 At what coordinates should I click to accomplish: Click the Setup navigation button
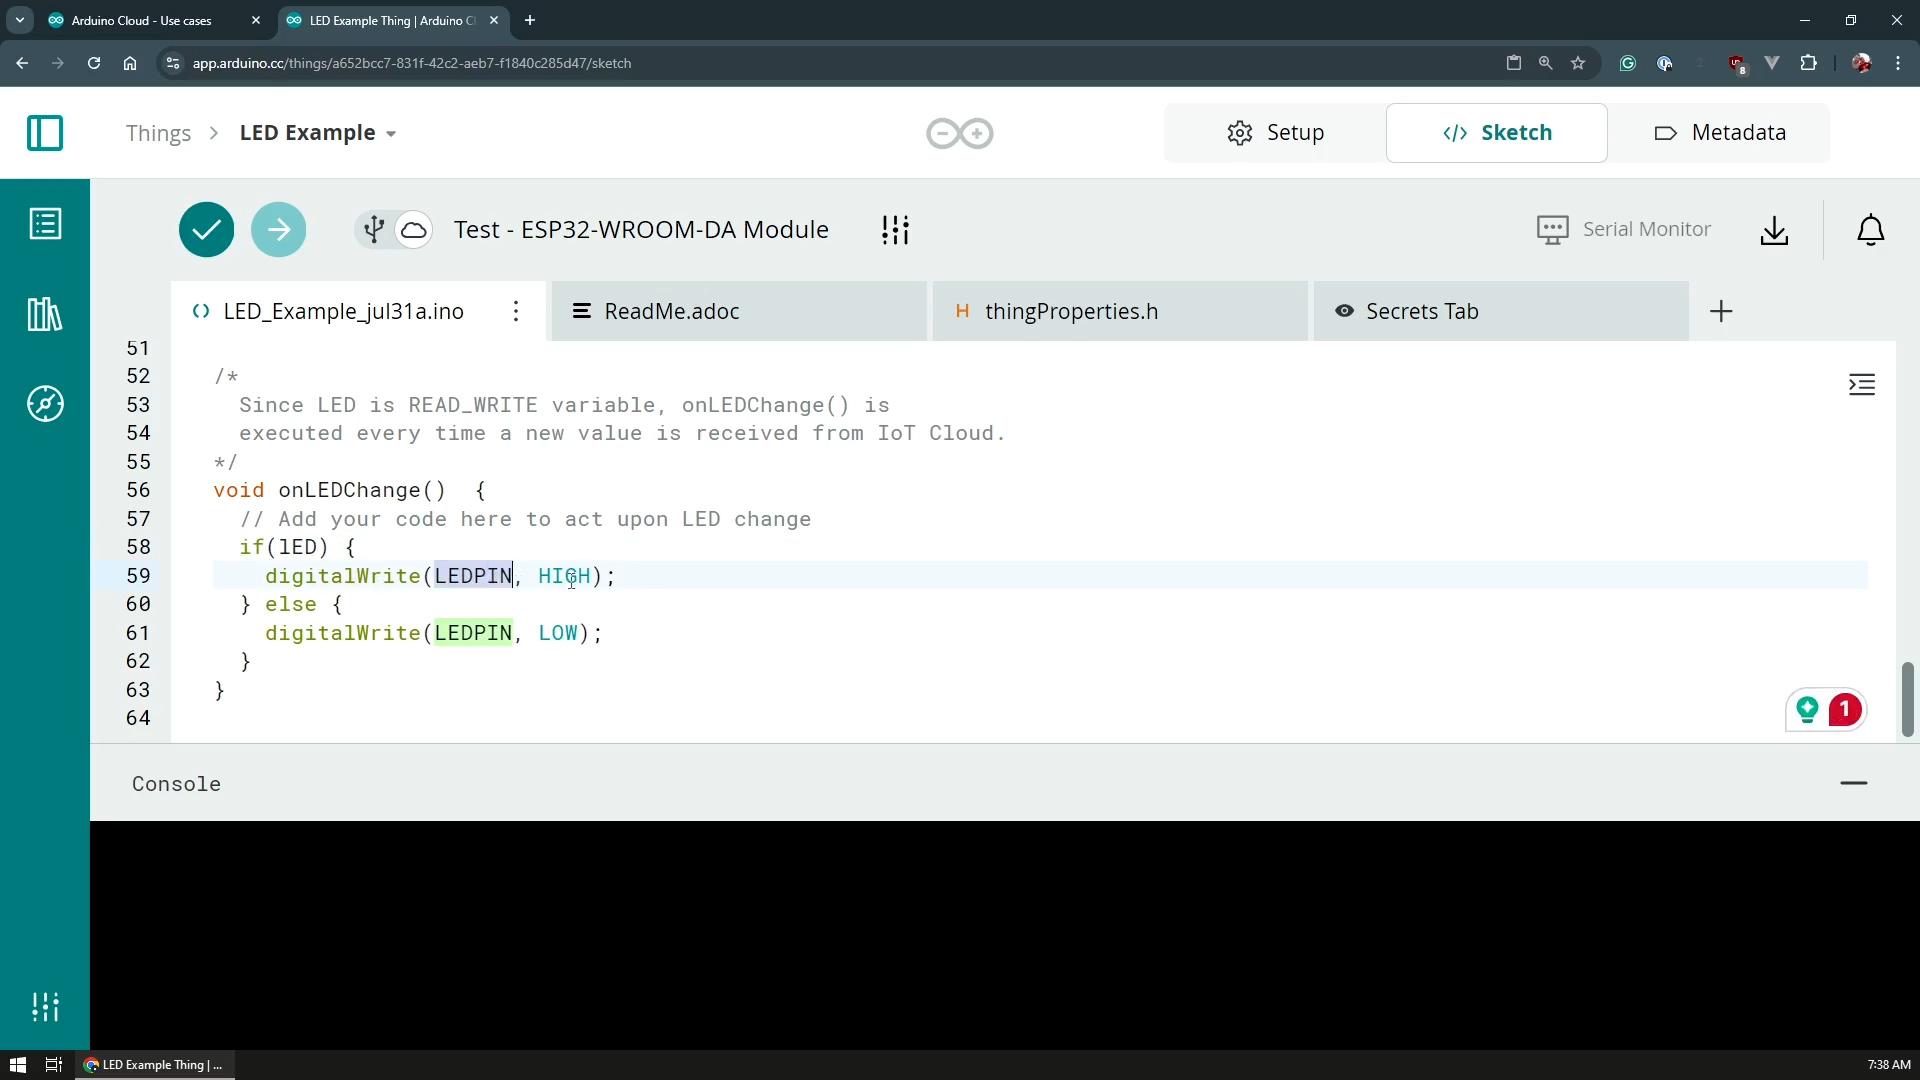pyautogui.click(x=1274, y=132)
